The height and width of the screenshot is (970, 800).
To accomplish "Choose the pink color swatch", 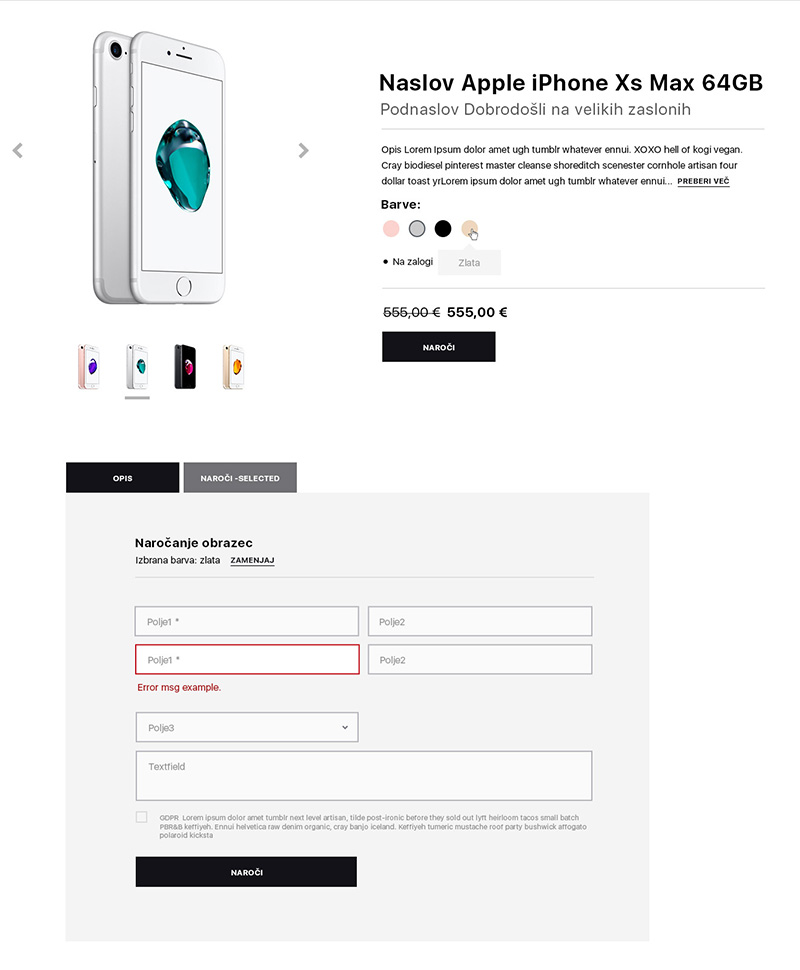I will tap(391, 229).
